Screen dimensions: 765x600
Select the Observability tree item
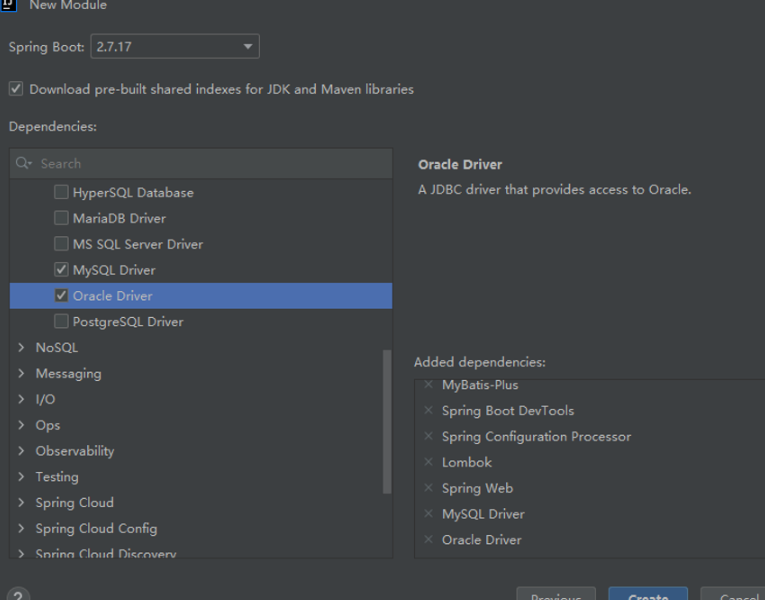[x=75, y=451]
